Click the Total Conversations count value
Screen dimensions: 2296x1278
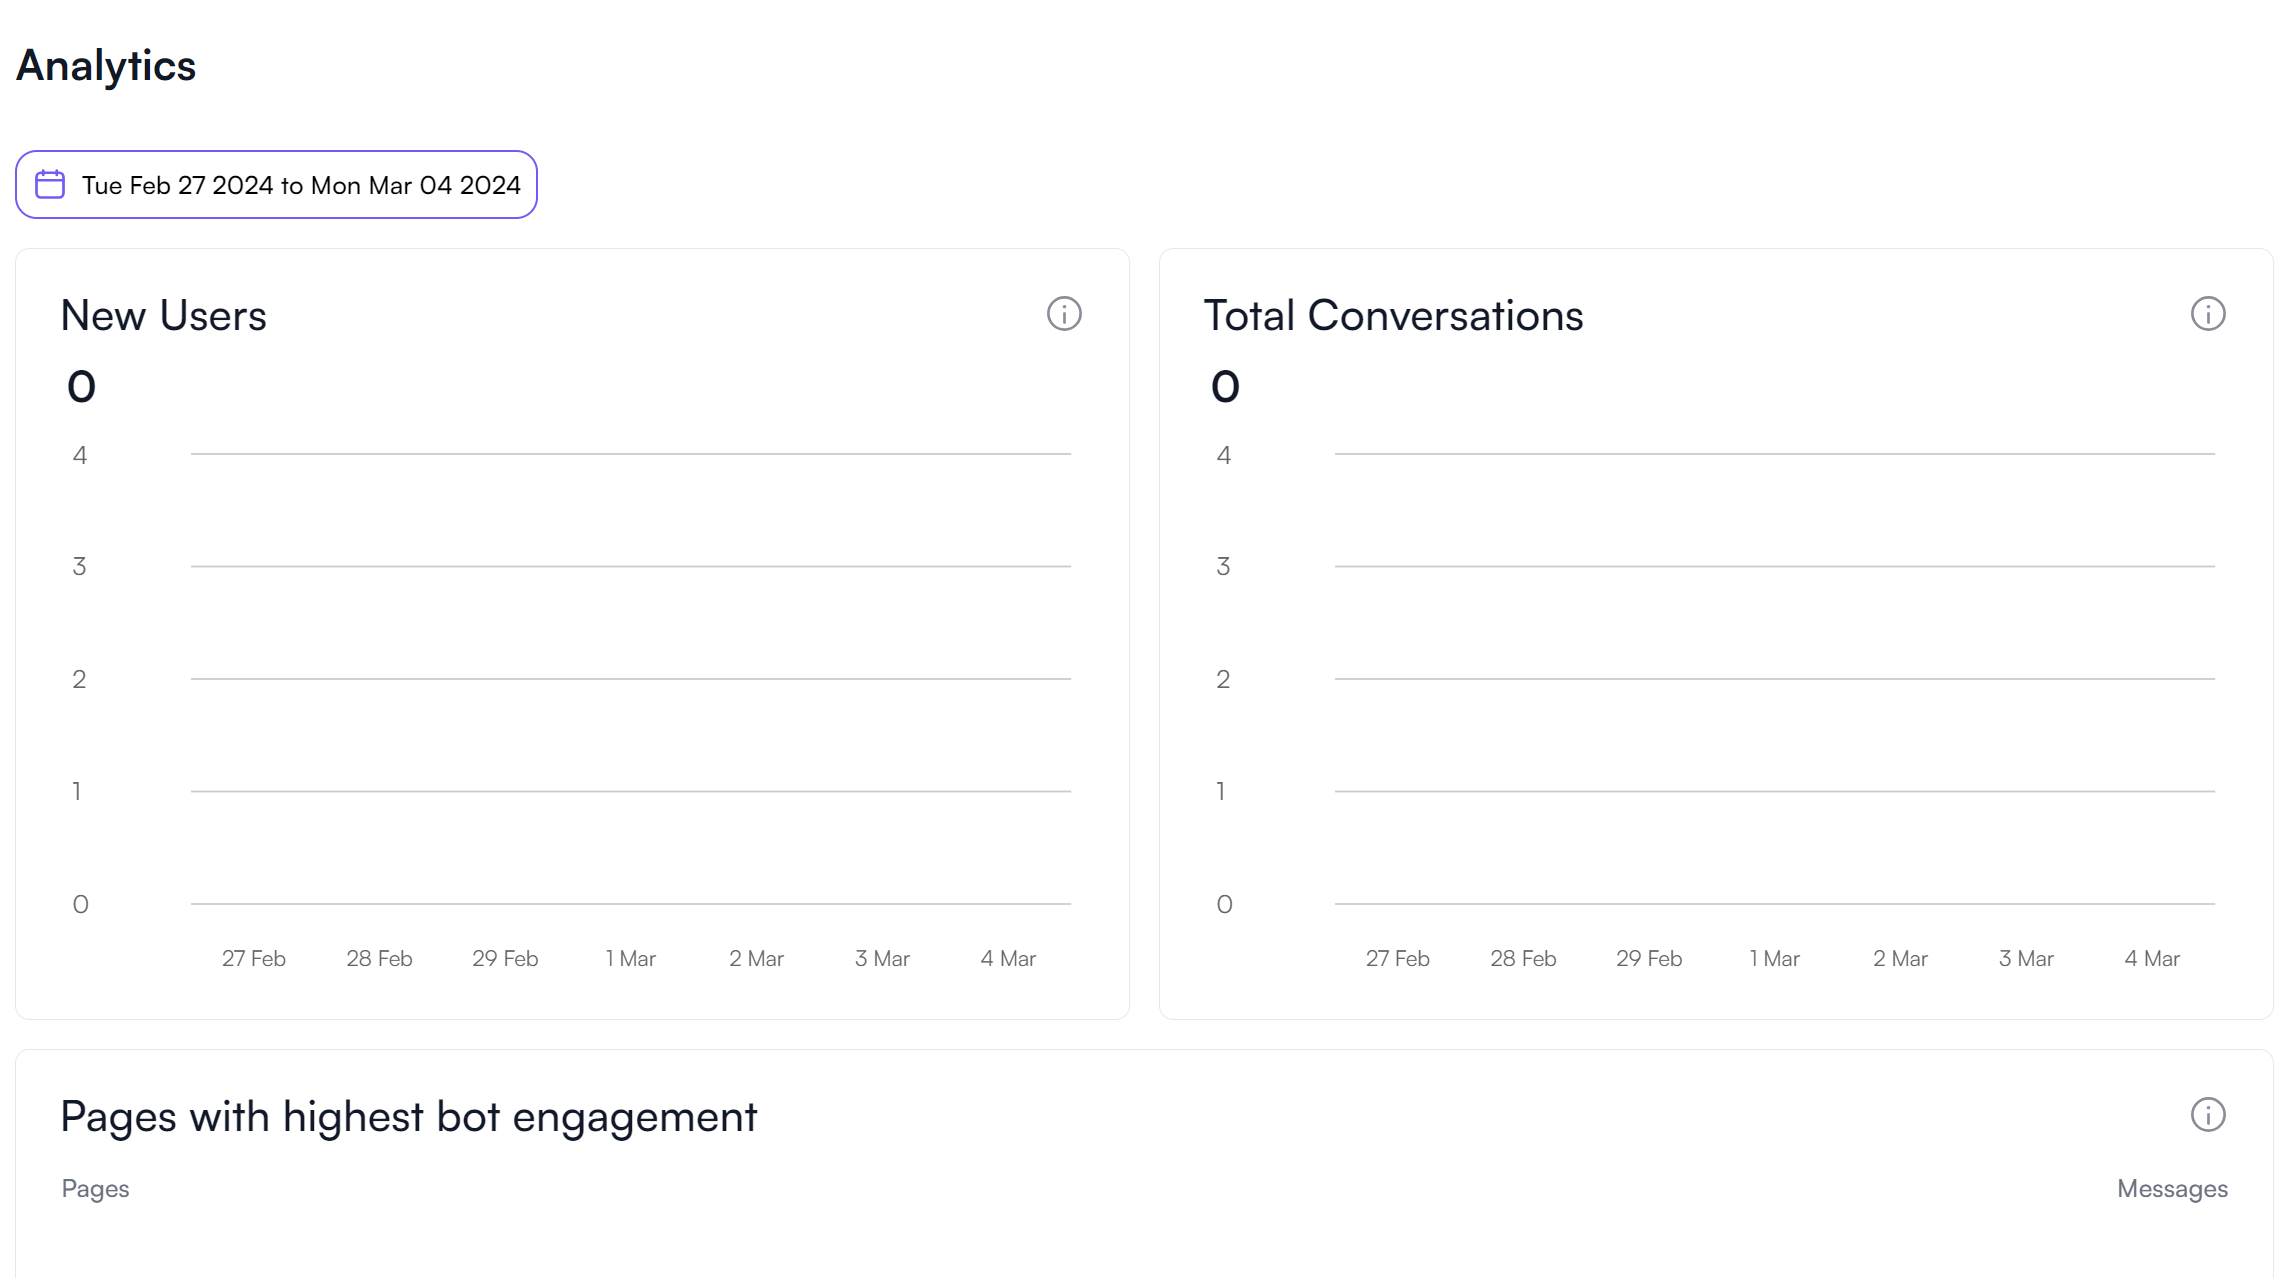(x=1225, y=387)
